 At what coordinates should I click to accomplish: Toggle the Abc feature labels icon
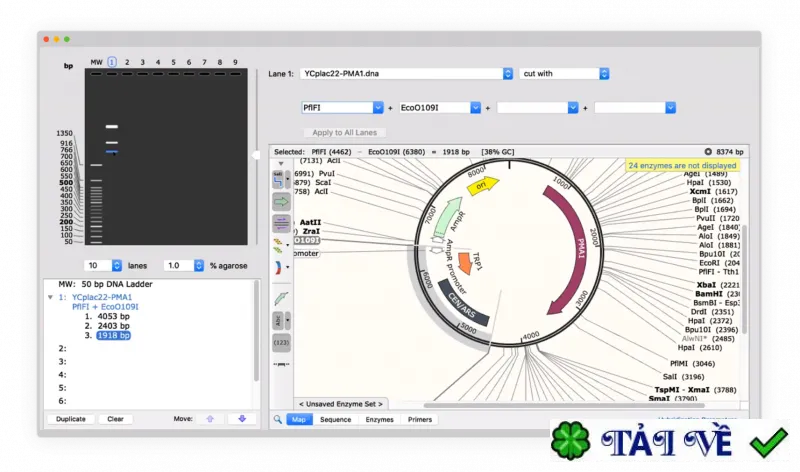pos(278,321)
